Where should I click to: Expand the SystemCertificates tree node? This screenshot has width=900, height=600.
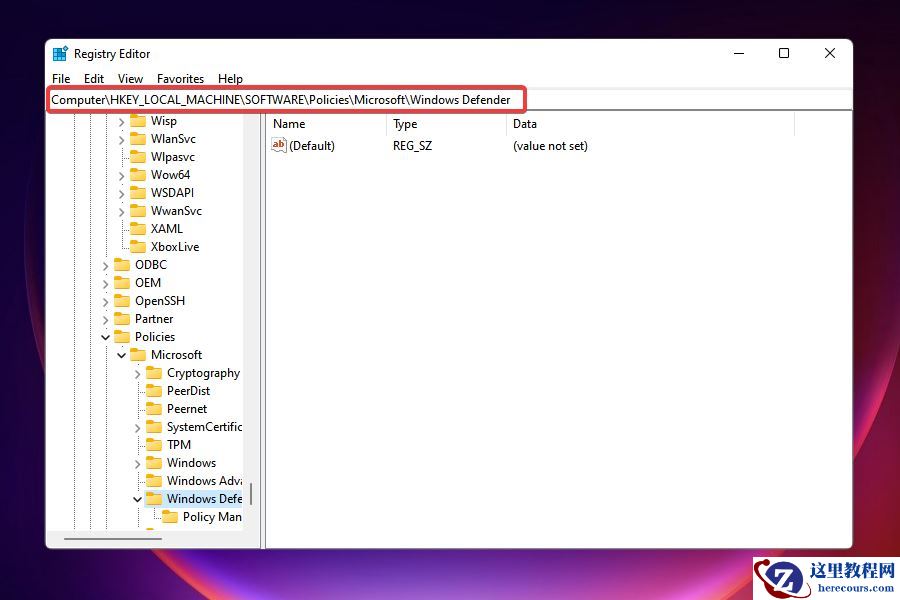138,426
